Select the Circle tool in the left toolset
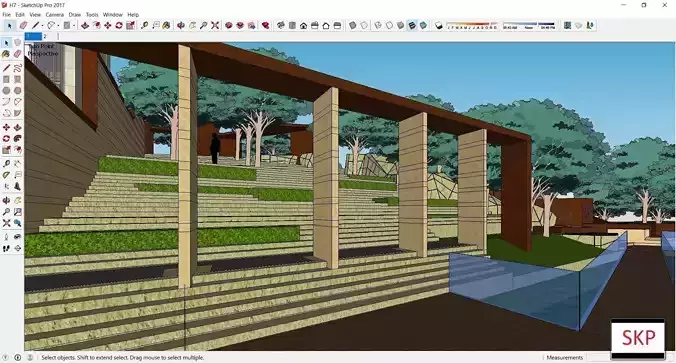Image resolution: width=676 pixels, height=363 pixels. pos(6,91)
